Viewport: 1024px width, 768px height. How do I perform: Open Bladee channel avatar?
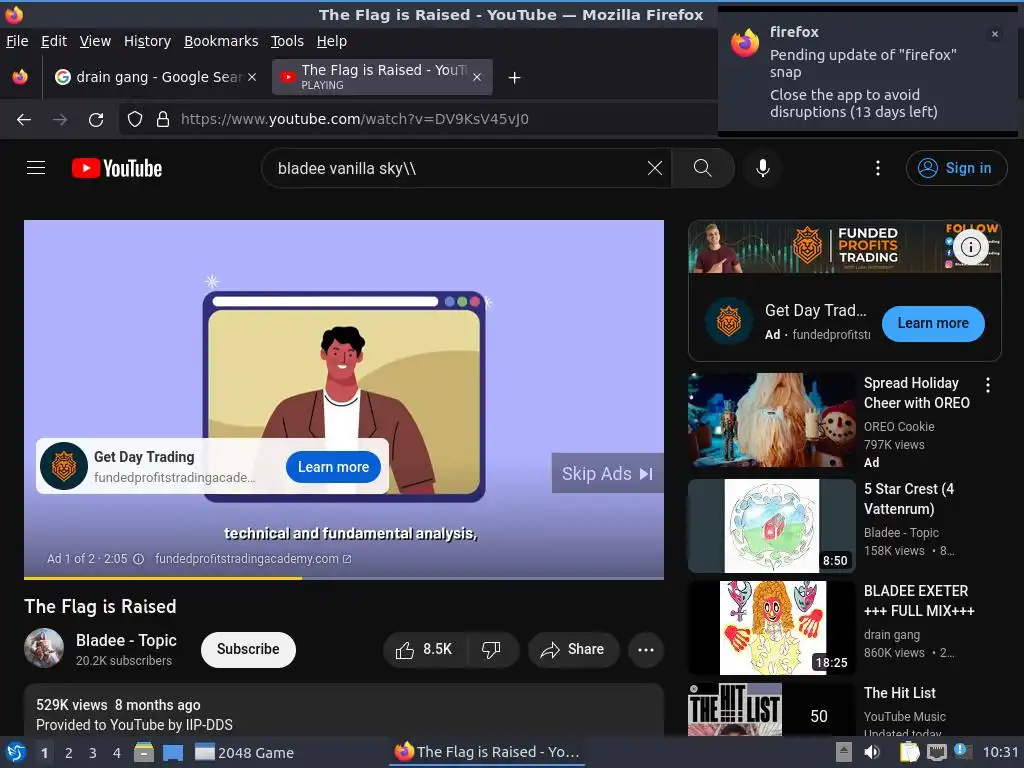(44, 648)
